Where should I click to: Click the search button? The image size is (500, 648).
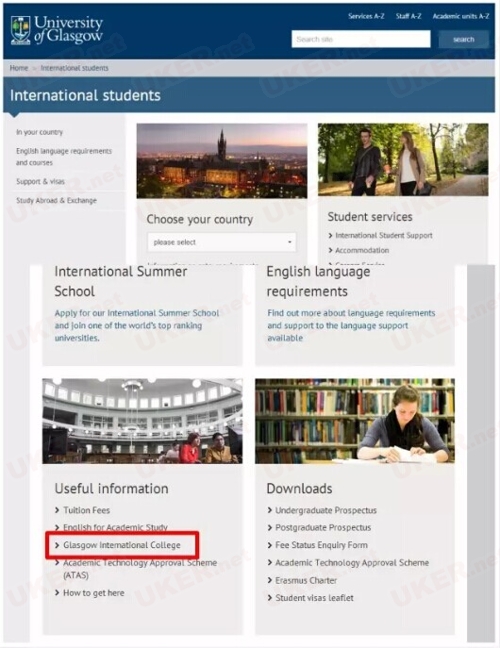464,39
